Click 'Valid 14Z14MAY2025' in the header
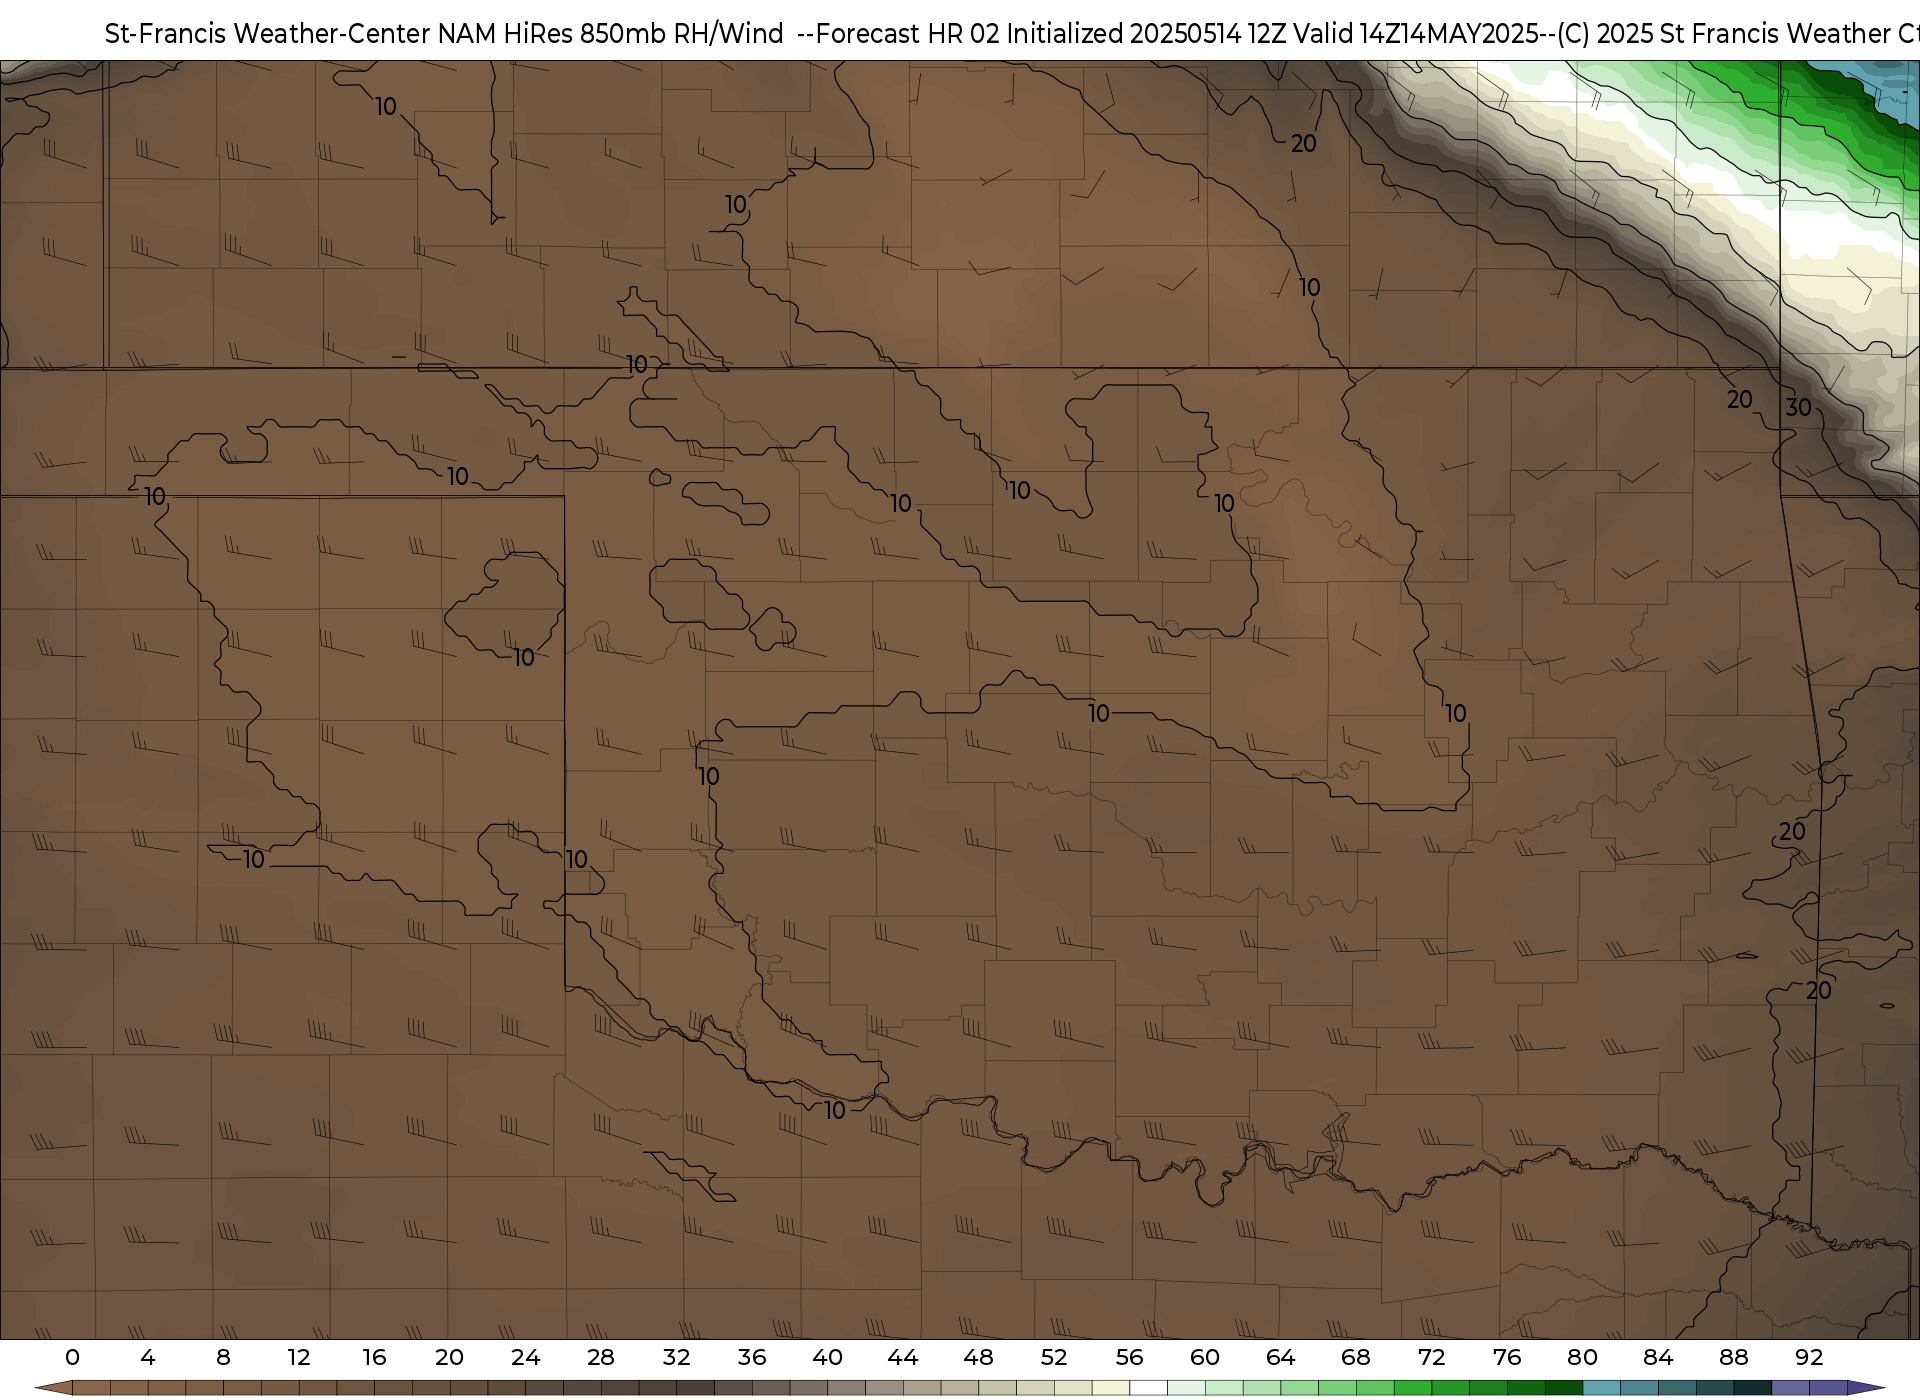Viewport: 1920px width, 1400px height. pyautogui.click(x=1415, y=33)
